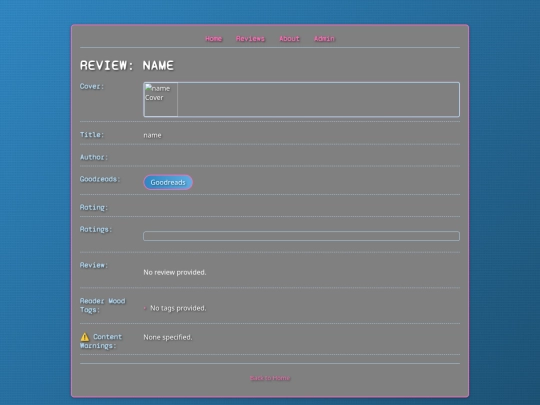
Task: Click the 'Author:' label
Action: [94, 157]
